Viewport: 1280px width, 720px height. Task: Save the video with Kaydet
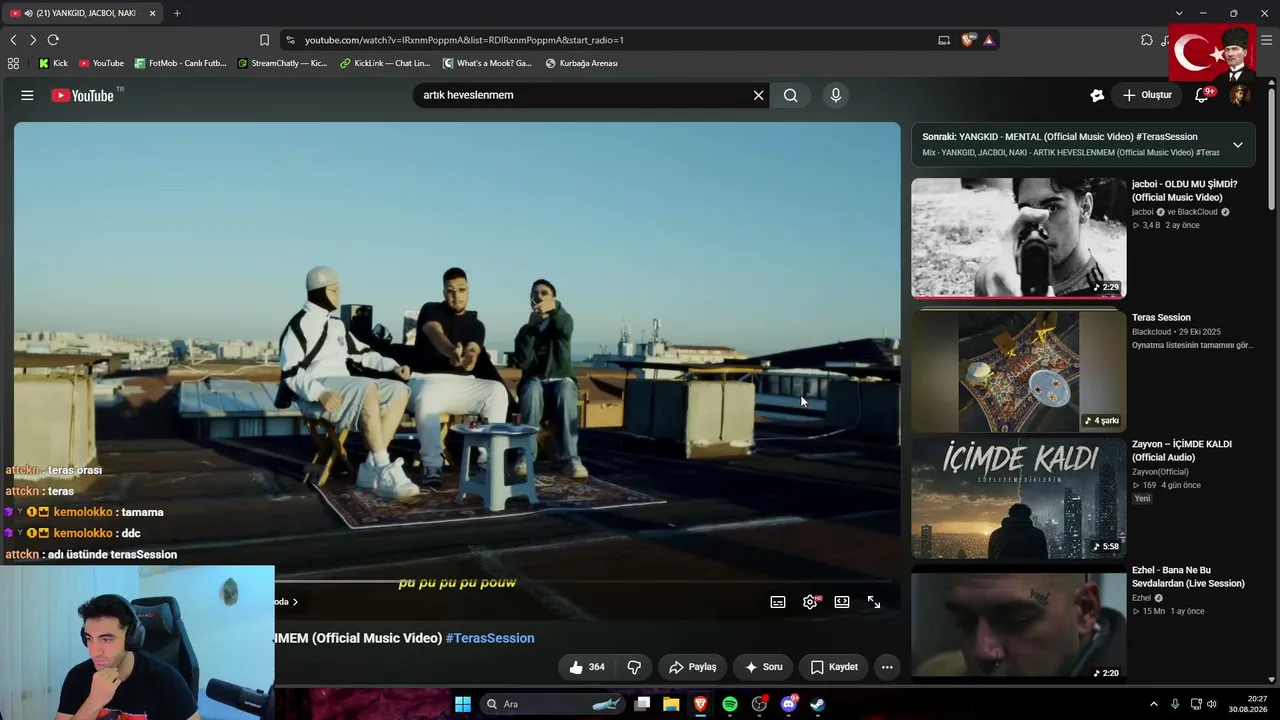(x=834, y=667)
